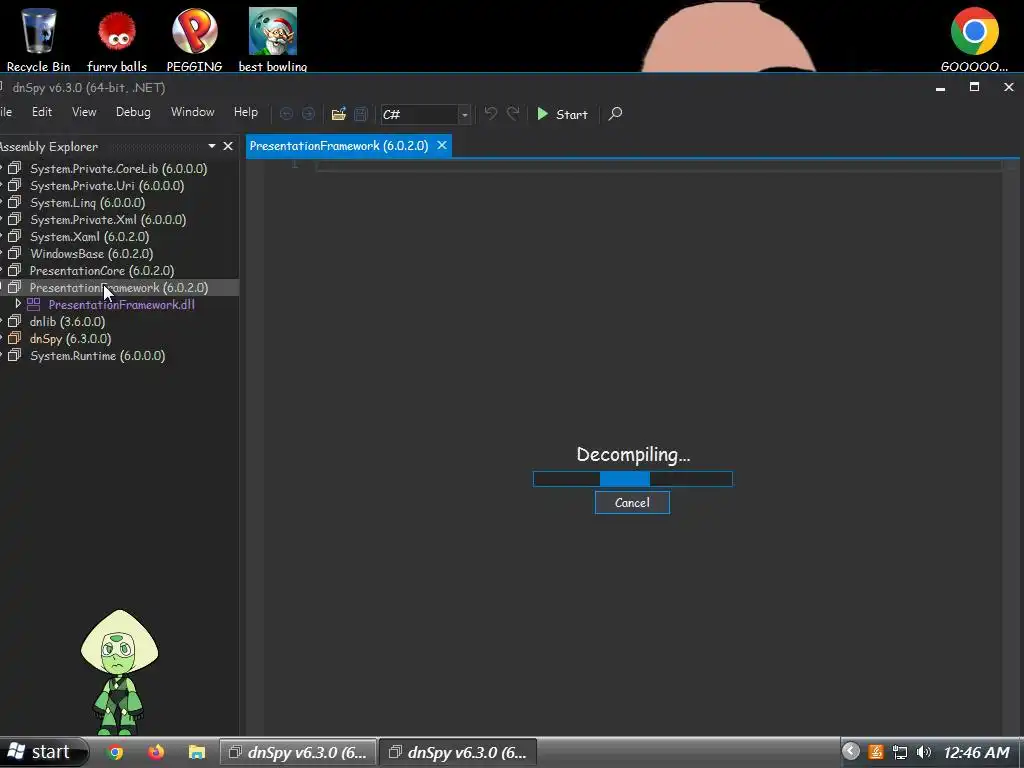Click the navigate backward arrow in toolbar

point(286,114)
